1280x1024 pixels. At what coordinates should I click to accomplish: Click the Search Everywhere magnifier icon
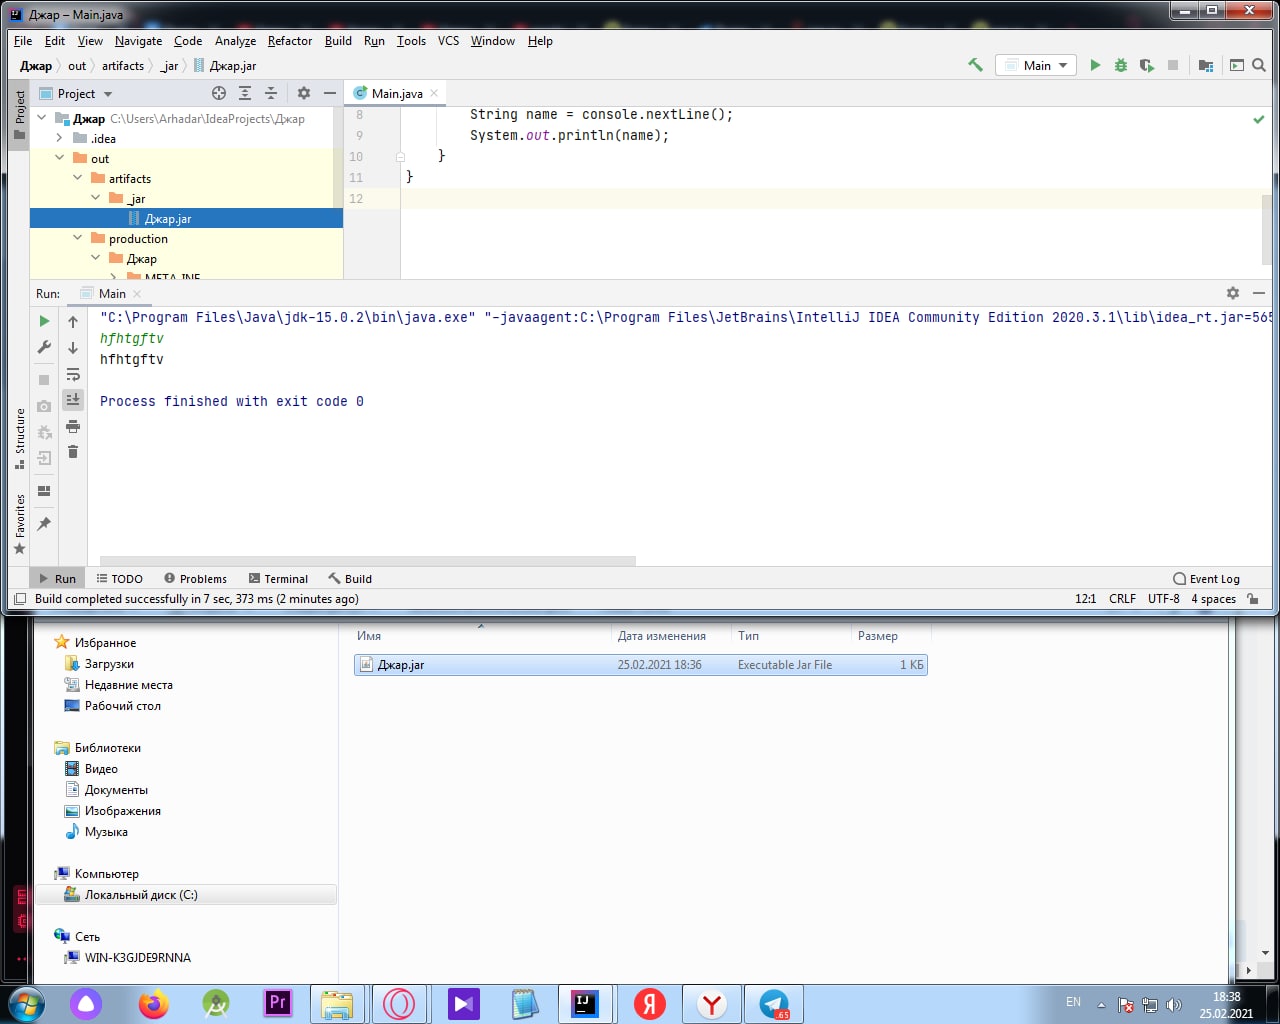pyautogui.click(x=1259, y=65)
